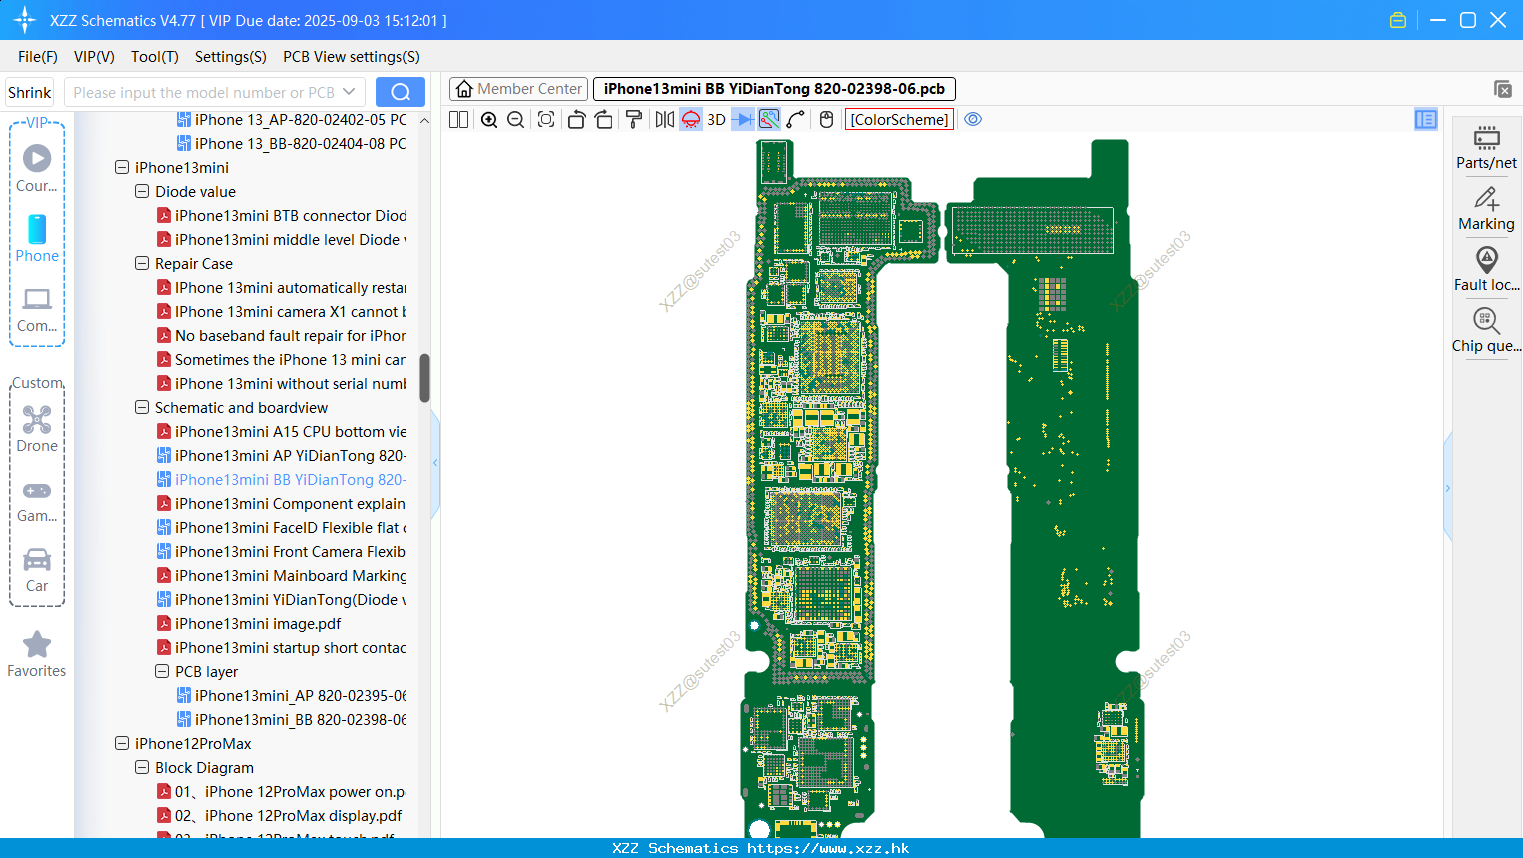Fit the board to the window
This screenshot has height=858, width=1523.
point(546,119)
